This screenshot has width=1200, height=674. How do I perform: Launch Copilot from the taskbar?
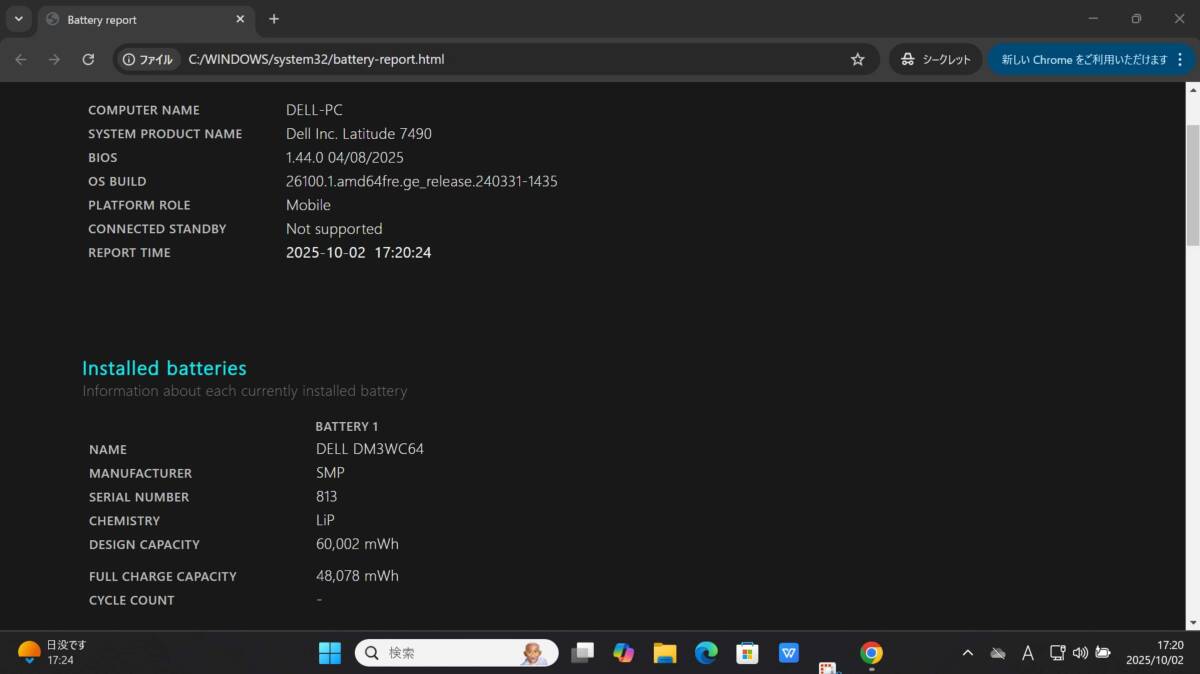click(x=624, y=653)
